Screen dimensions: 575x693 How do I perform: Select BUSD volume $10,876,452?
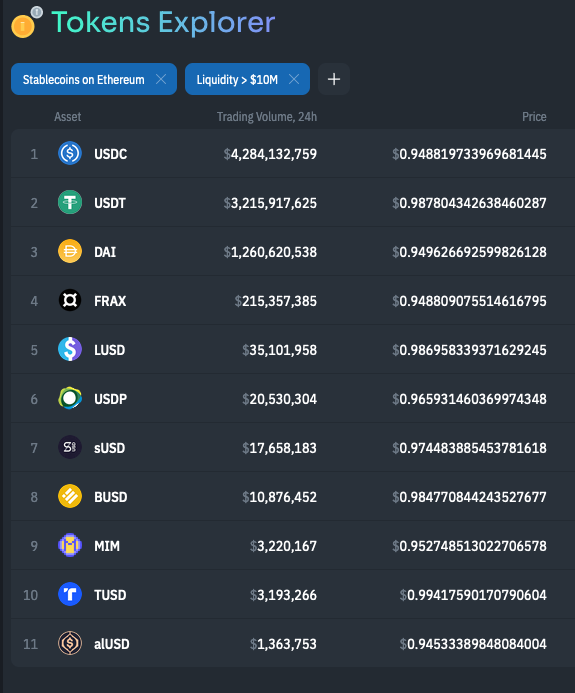tap(279, 497)
